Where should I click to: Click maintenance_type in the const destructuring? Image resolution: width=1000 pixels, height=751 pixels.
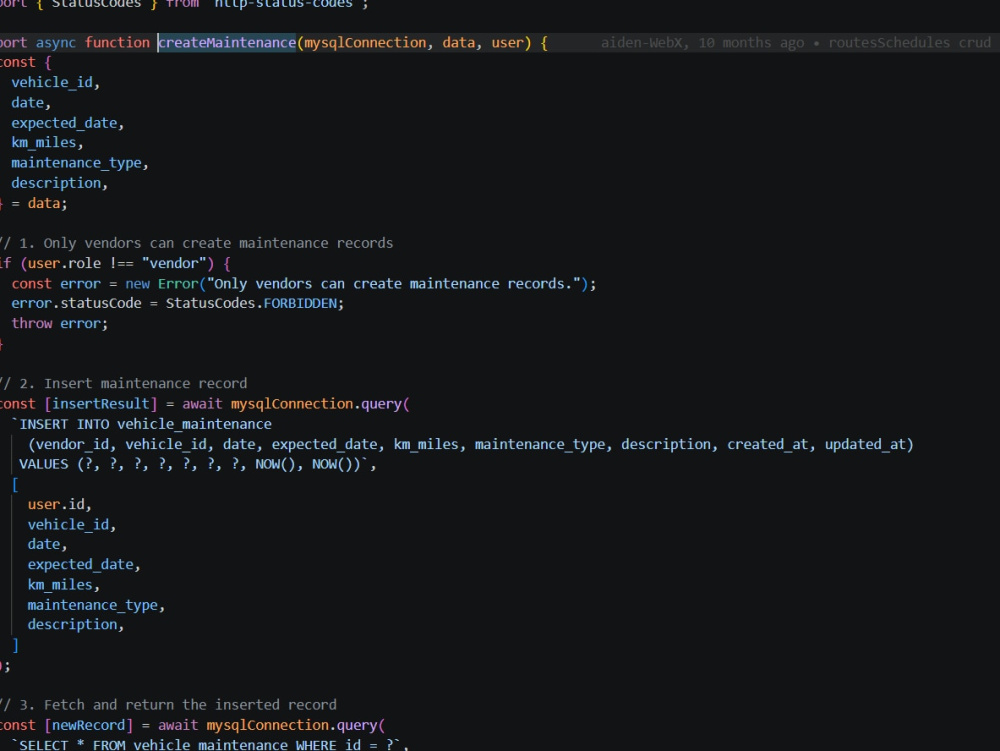click(x=76, y=163)
